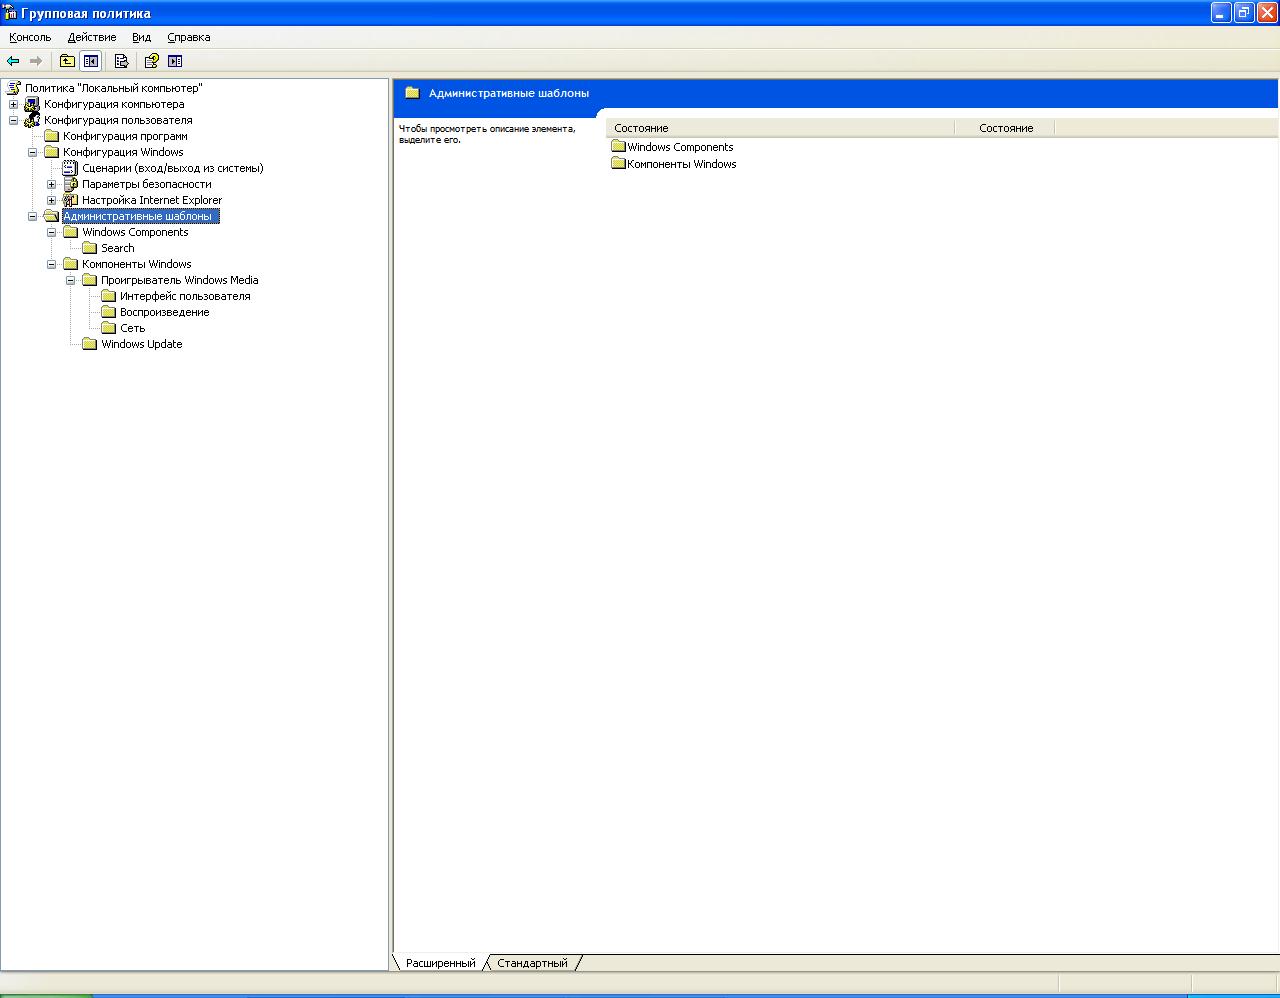Click the Сценарии (вход/выход из системы) script icon
The image size is (1280, 998).
click(70, 168)
